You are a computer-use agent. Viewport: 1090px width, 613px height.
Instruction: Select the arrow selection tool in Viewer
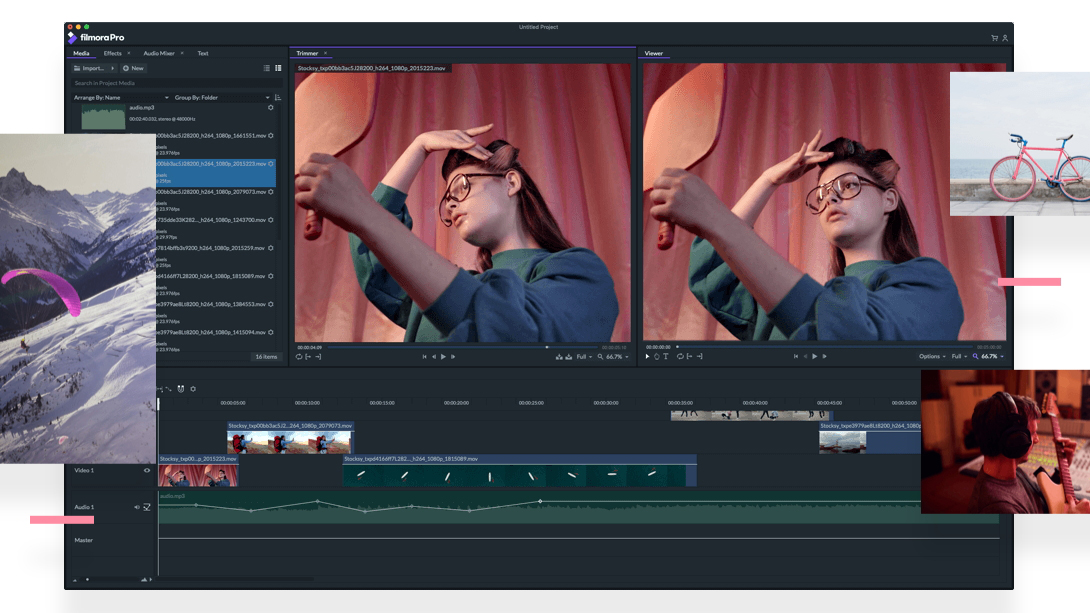(x=647, y=357)
